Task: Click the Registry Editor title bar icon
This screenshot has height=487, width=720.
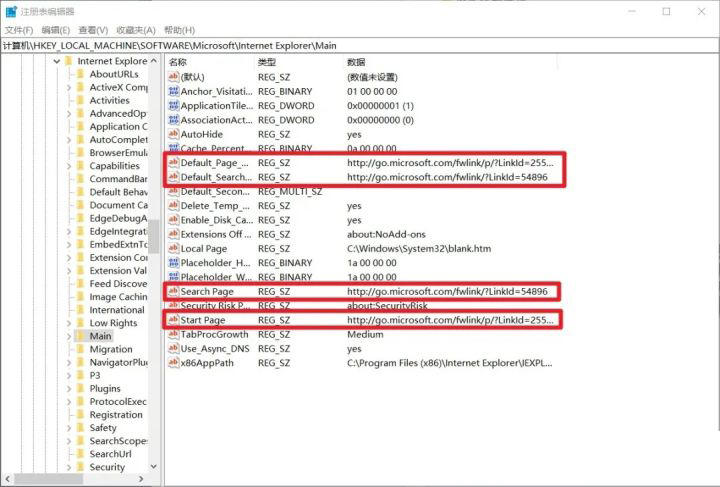Action: pyautogui.click(x=11, y=11)
